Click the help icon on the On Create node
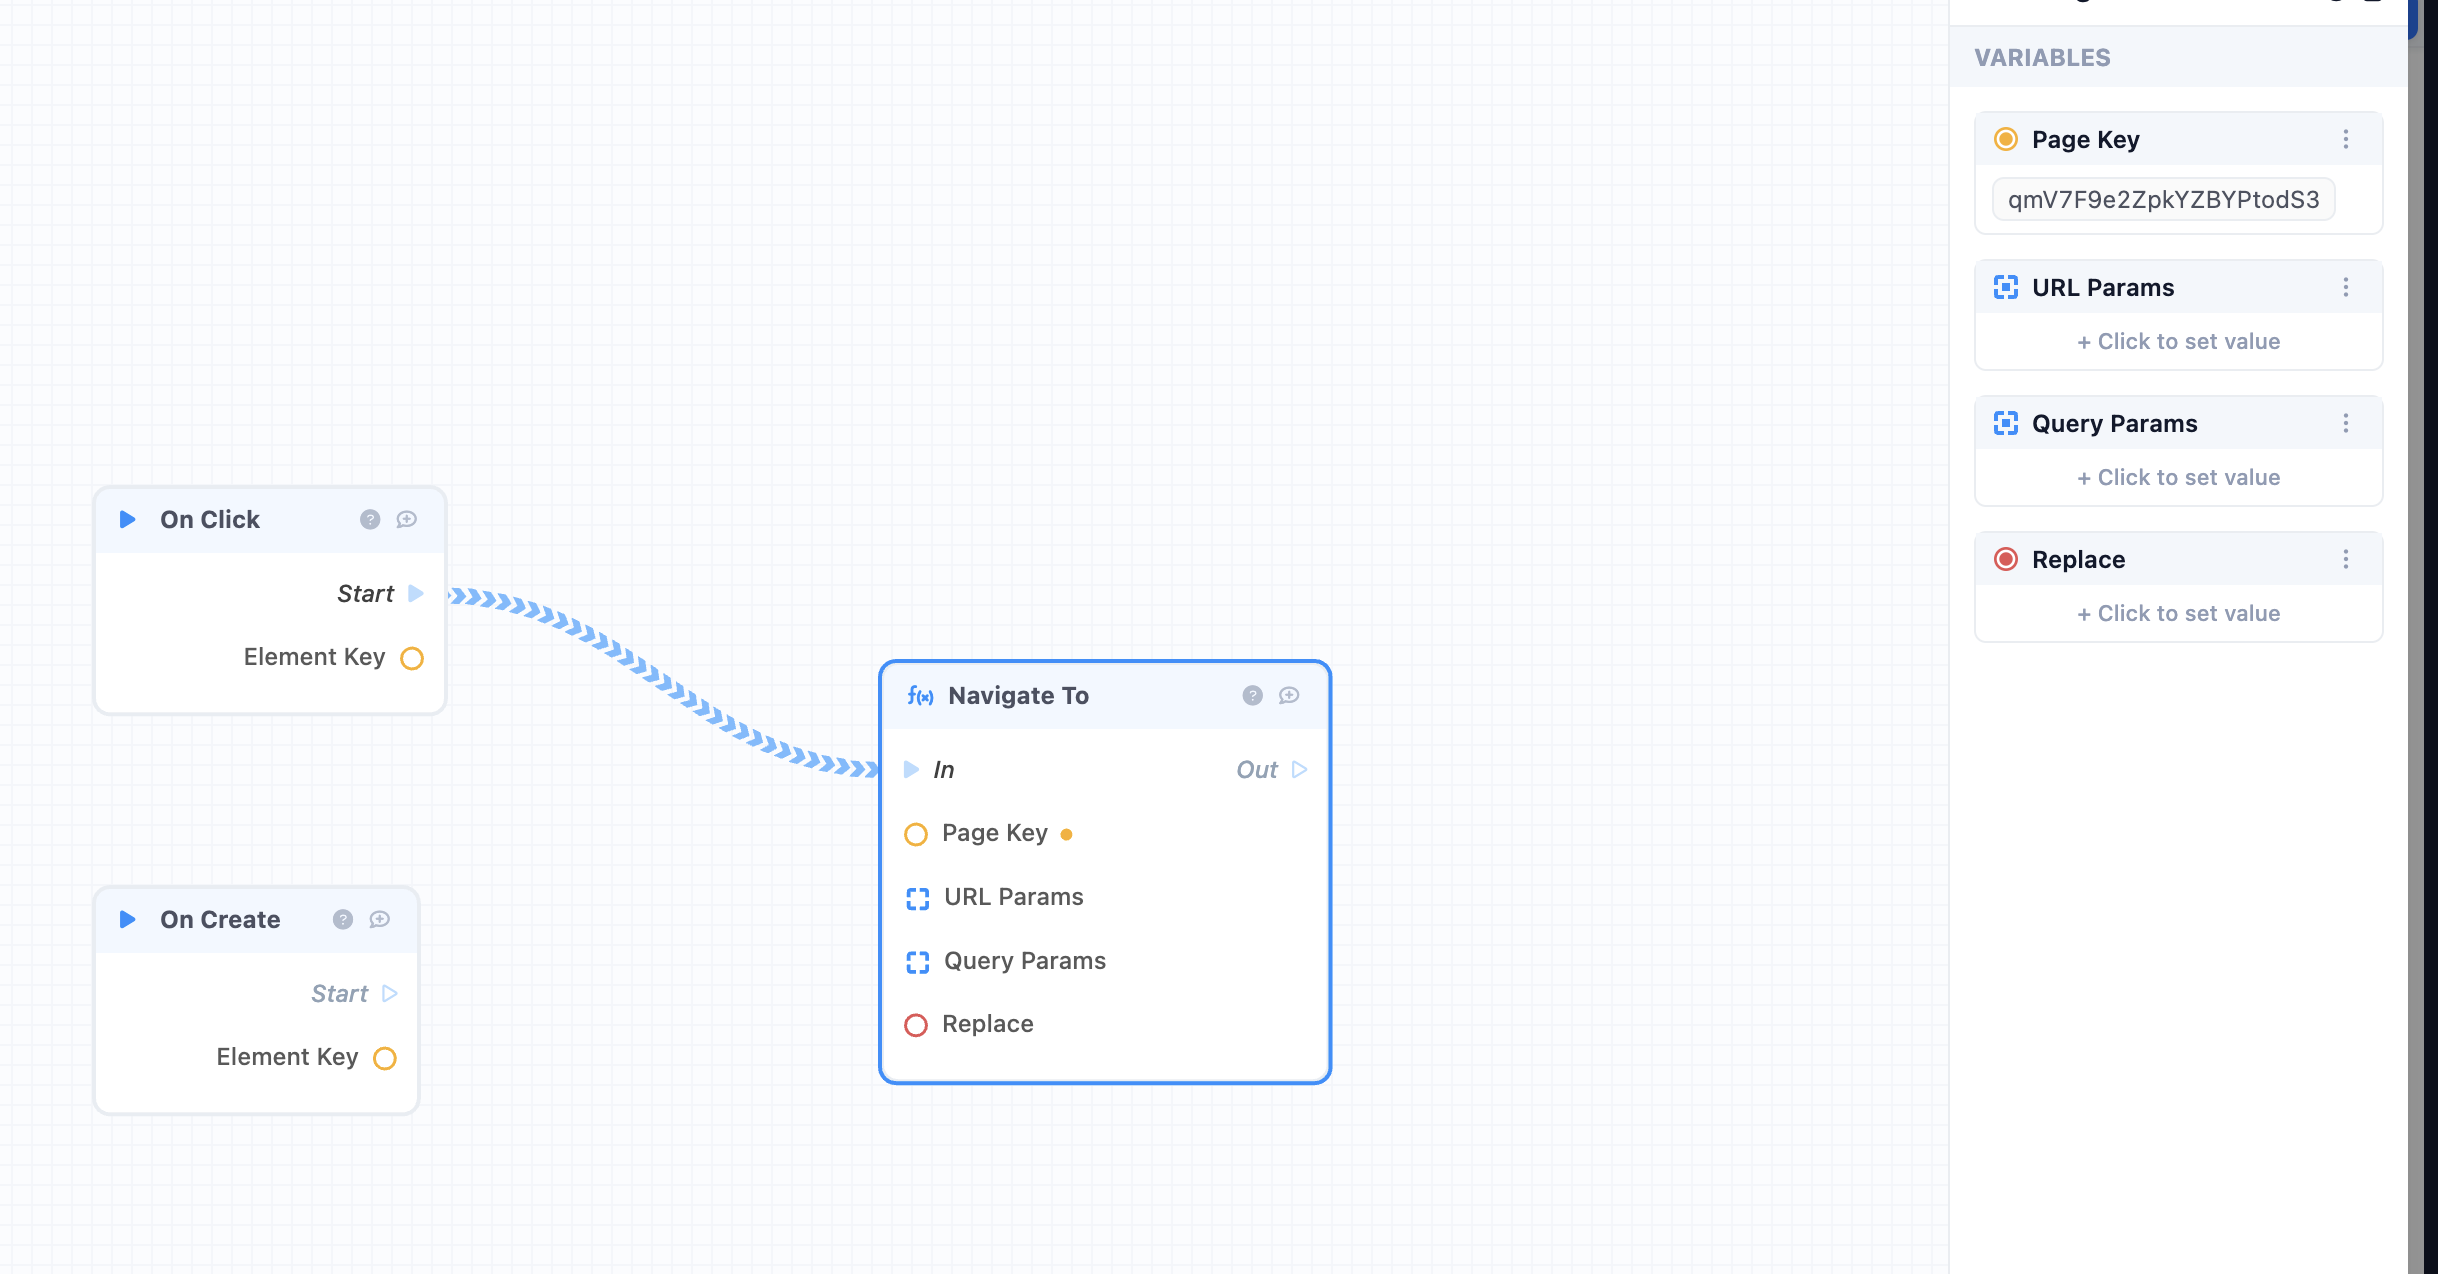2438x1274 pixels. coord(343,918)
